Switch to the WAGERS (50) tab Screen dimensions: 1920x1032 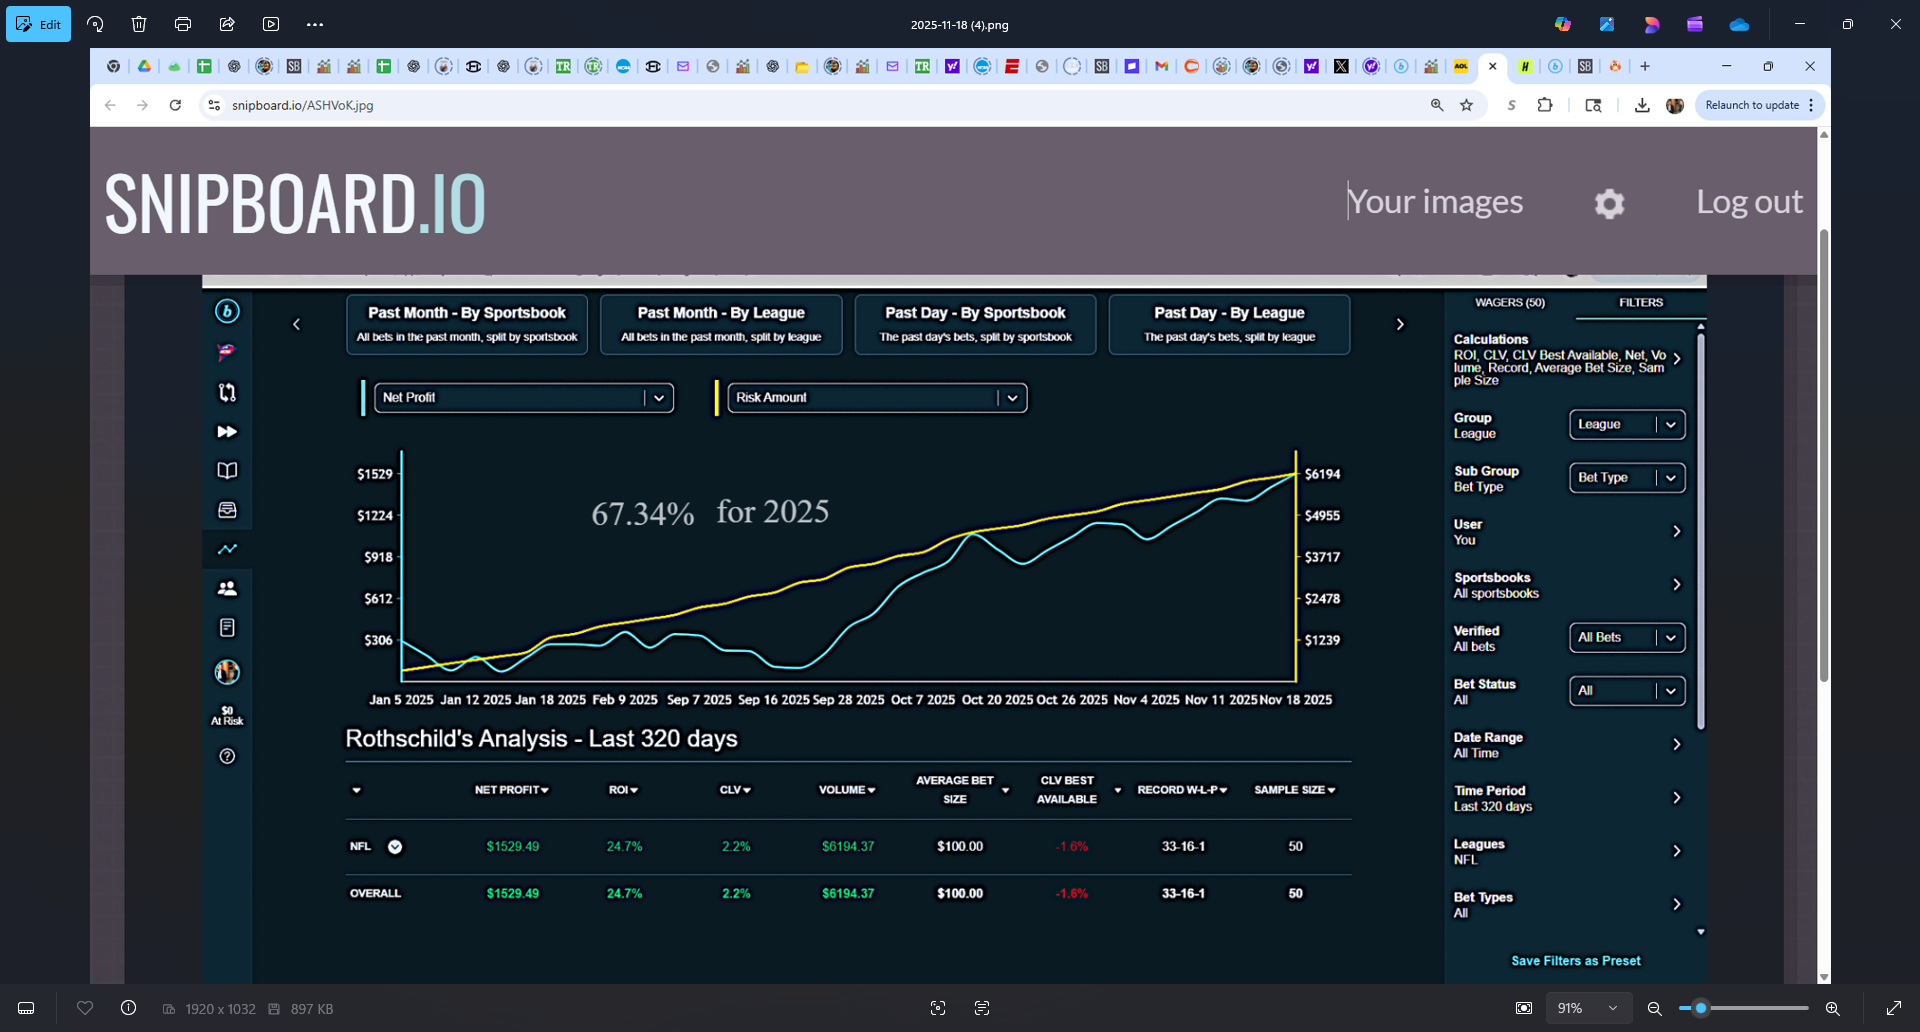coord(1509,303)
